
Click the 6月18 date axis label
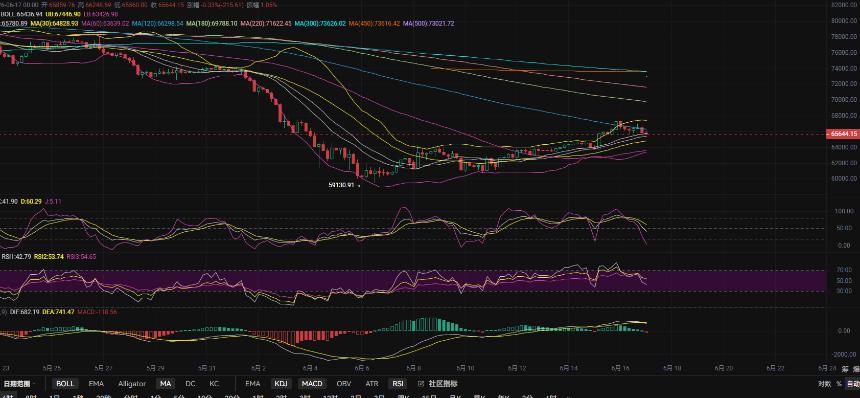(673, 368)
